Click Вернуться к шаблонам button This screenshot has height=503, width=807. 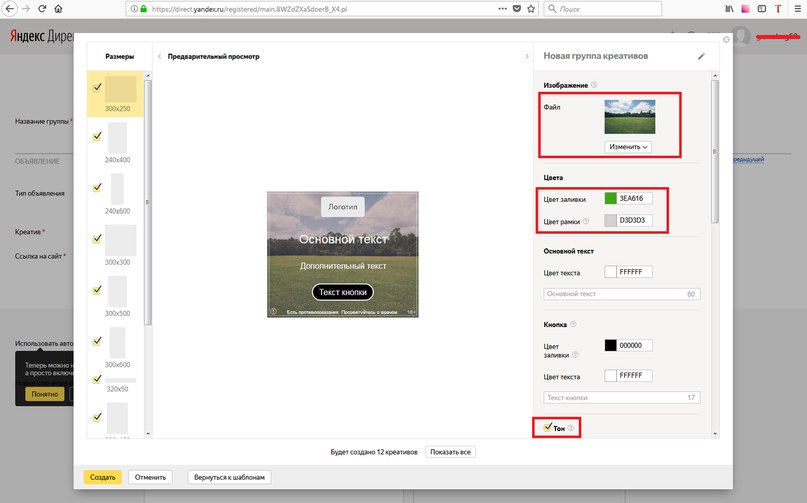pyautogui.click(x=230, y=477)
